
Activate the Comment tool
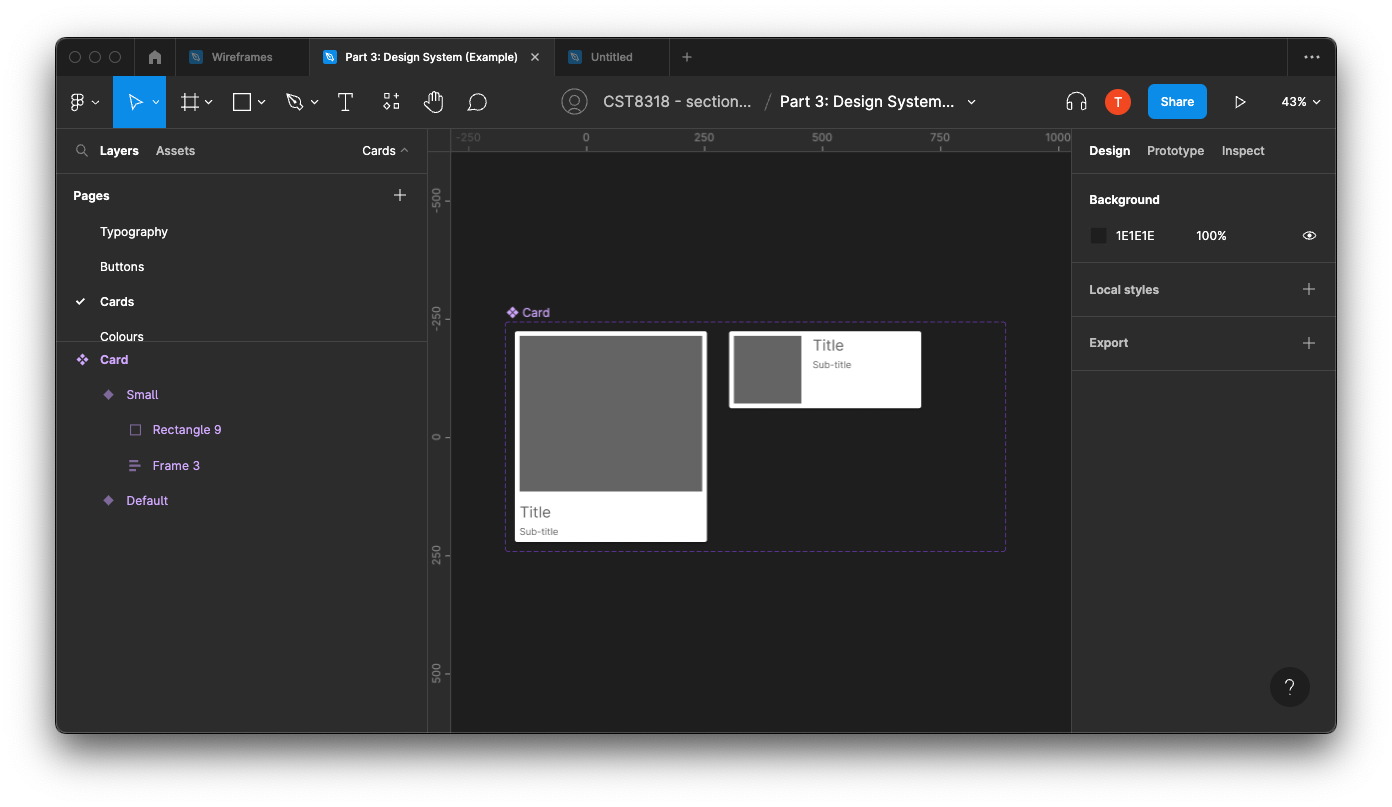tap(477, 102)
